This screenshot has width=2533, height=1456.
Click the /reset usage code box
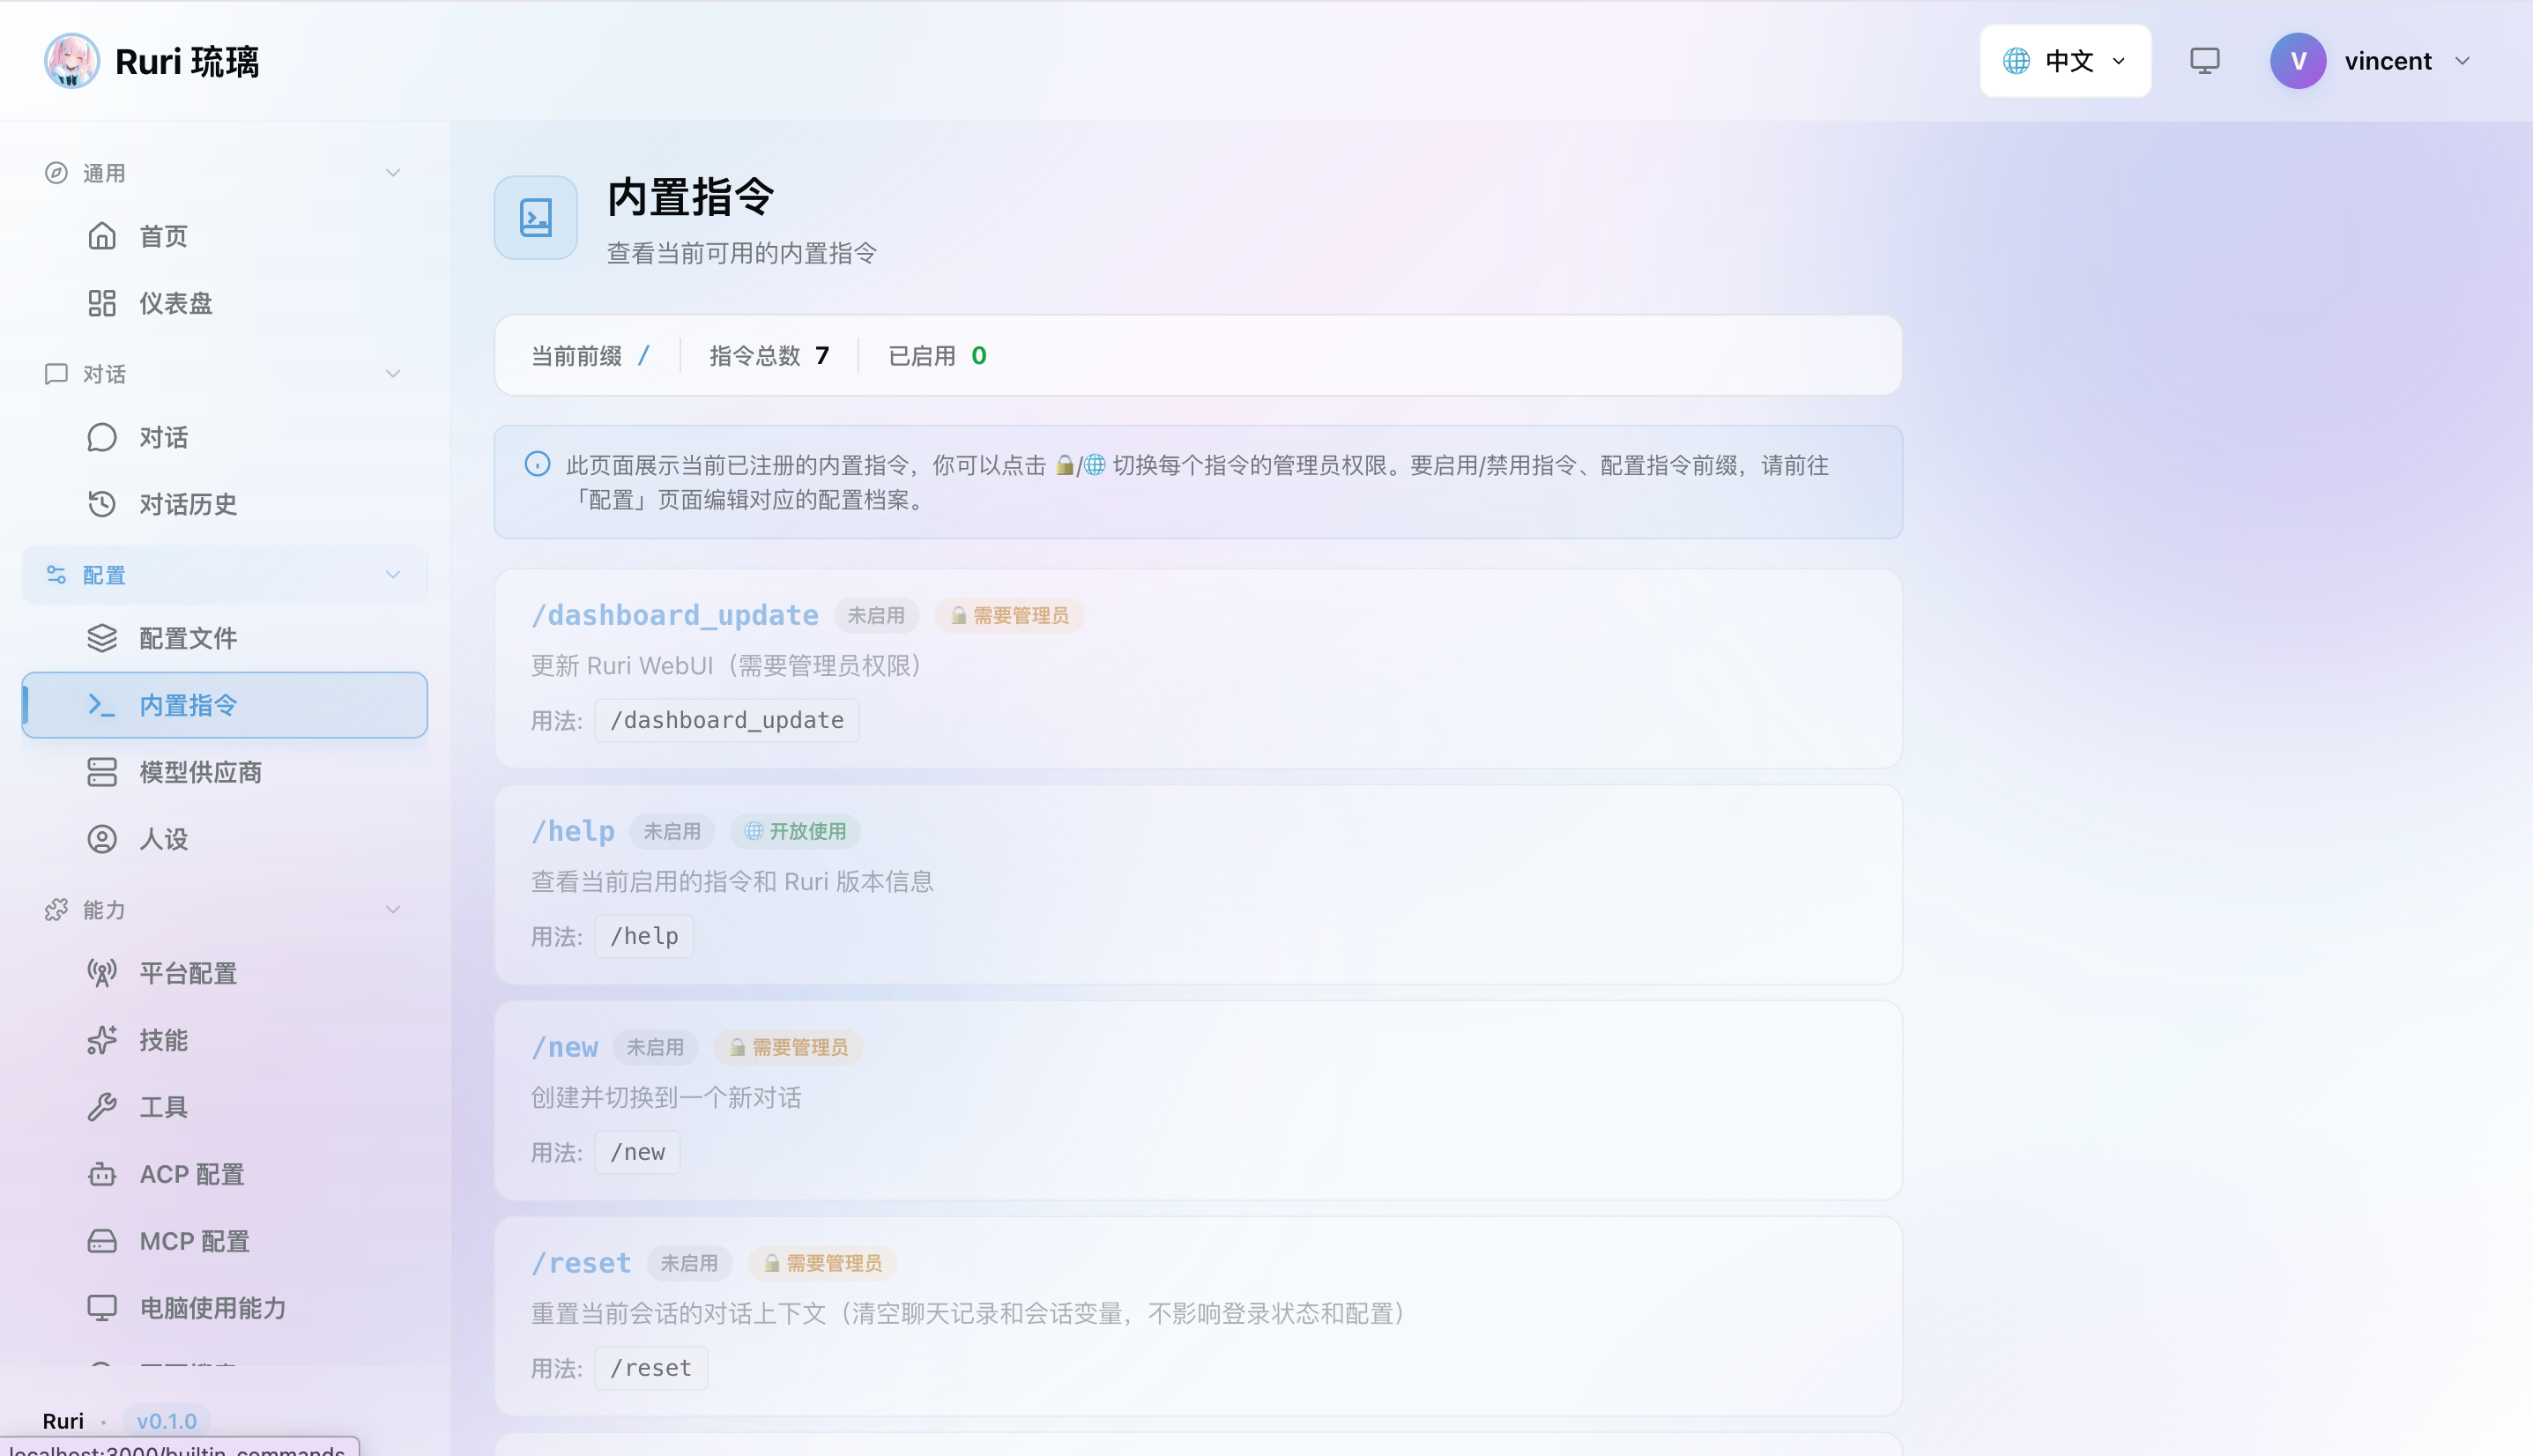click(x=651, y=1368)
